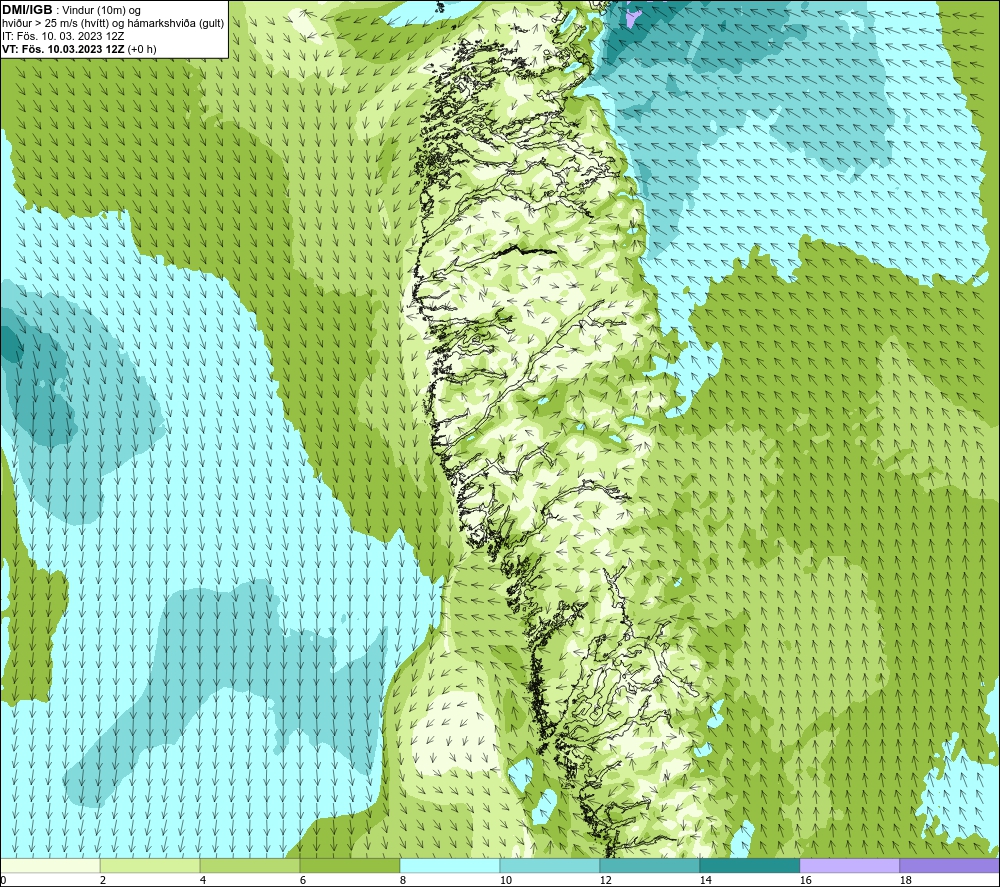1000x887 pixels.
Task: Click the medium green 4-6 m/s swatch
Action: pos(250,865)
